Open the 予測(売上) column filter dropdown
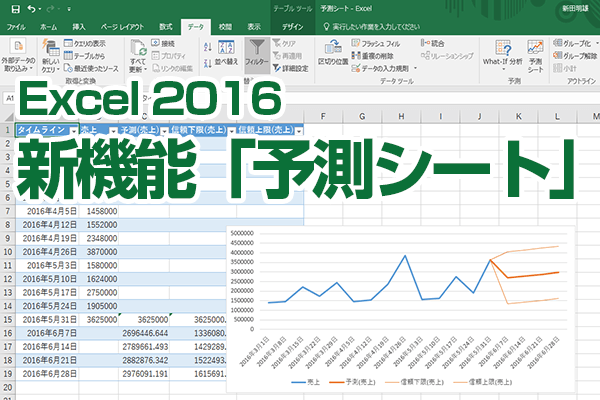Image resolution: width=600 pixels, height=400 pixels. pyautogui.click(x=164, y=131)
